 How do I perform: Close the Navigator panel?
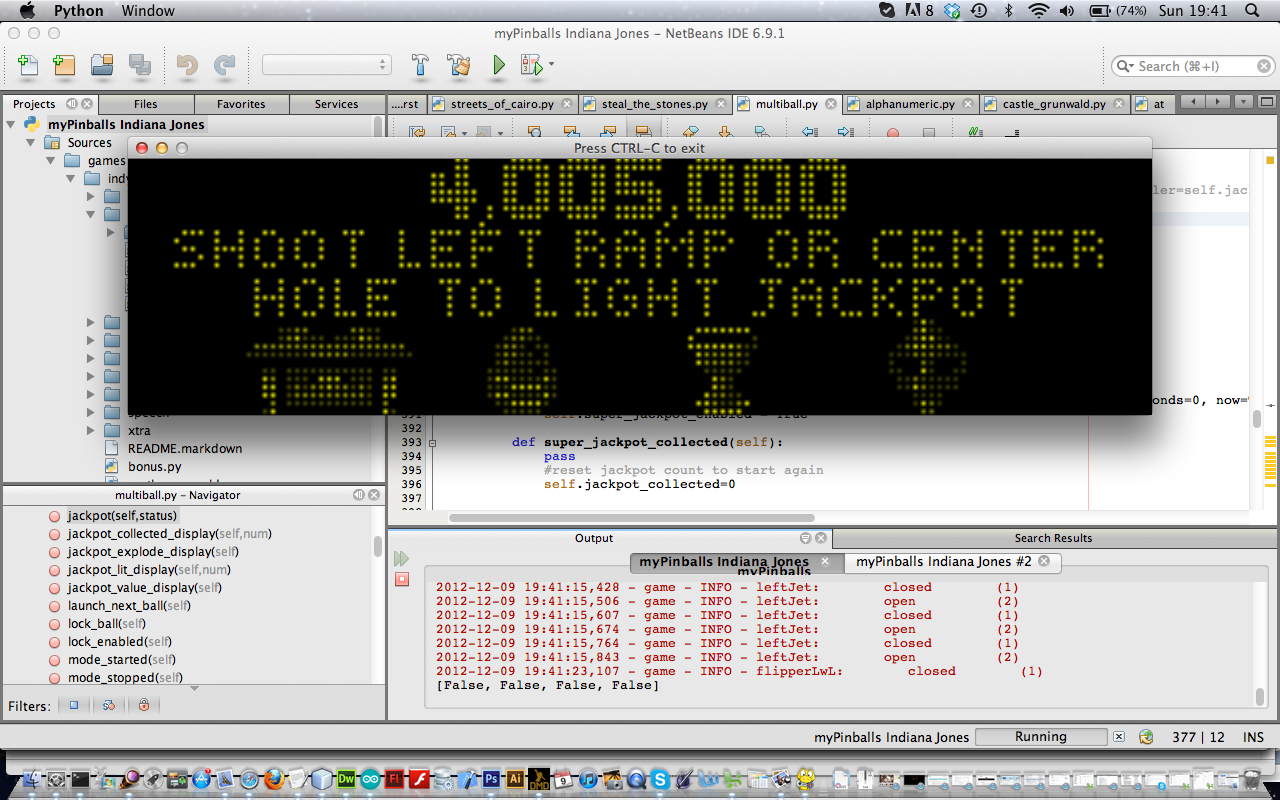[374, 495]
